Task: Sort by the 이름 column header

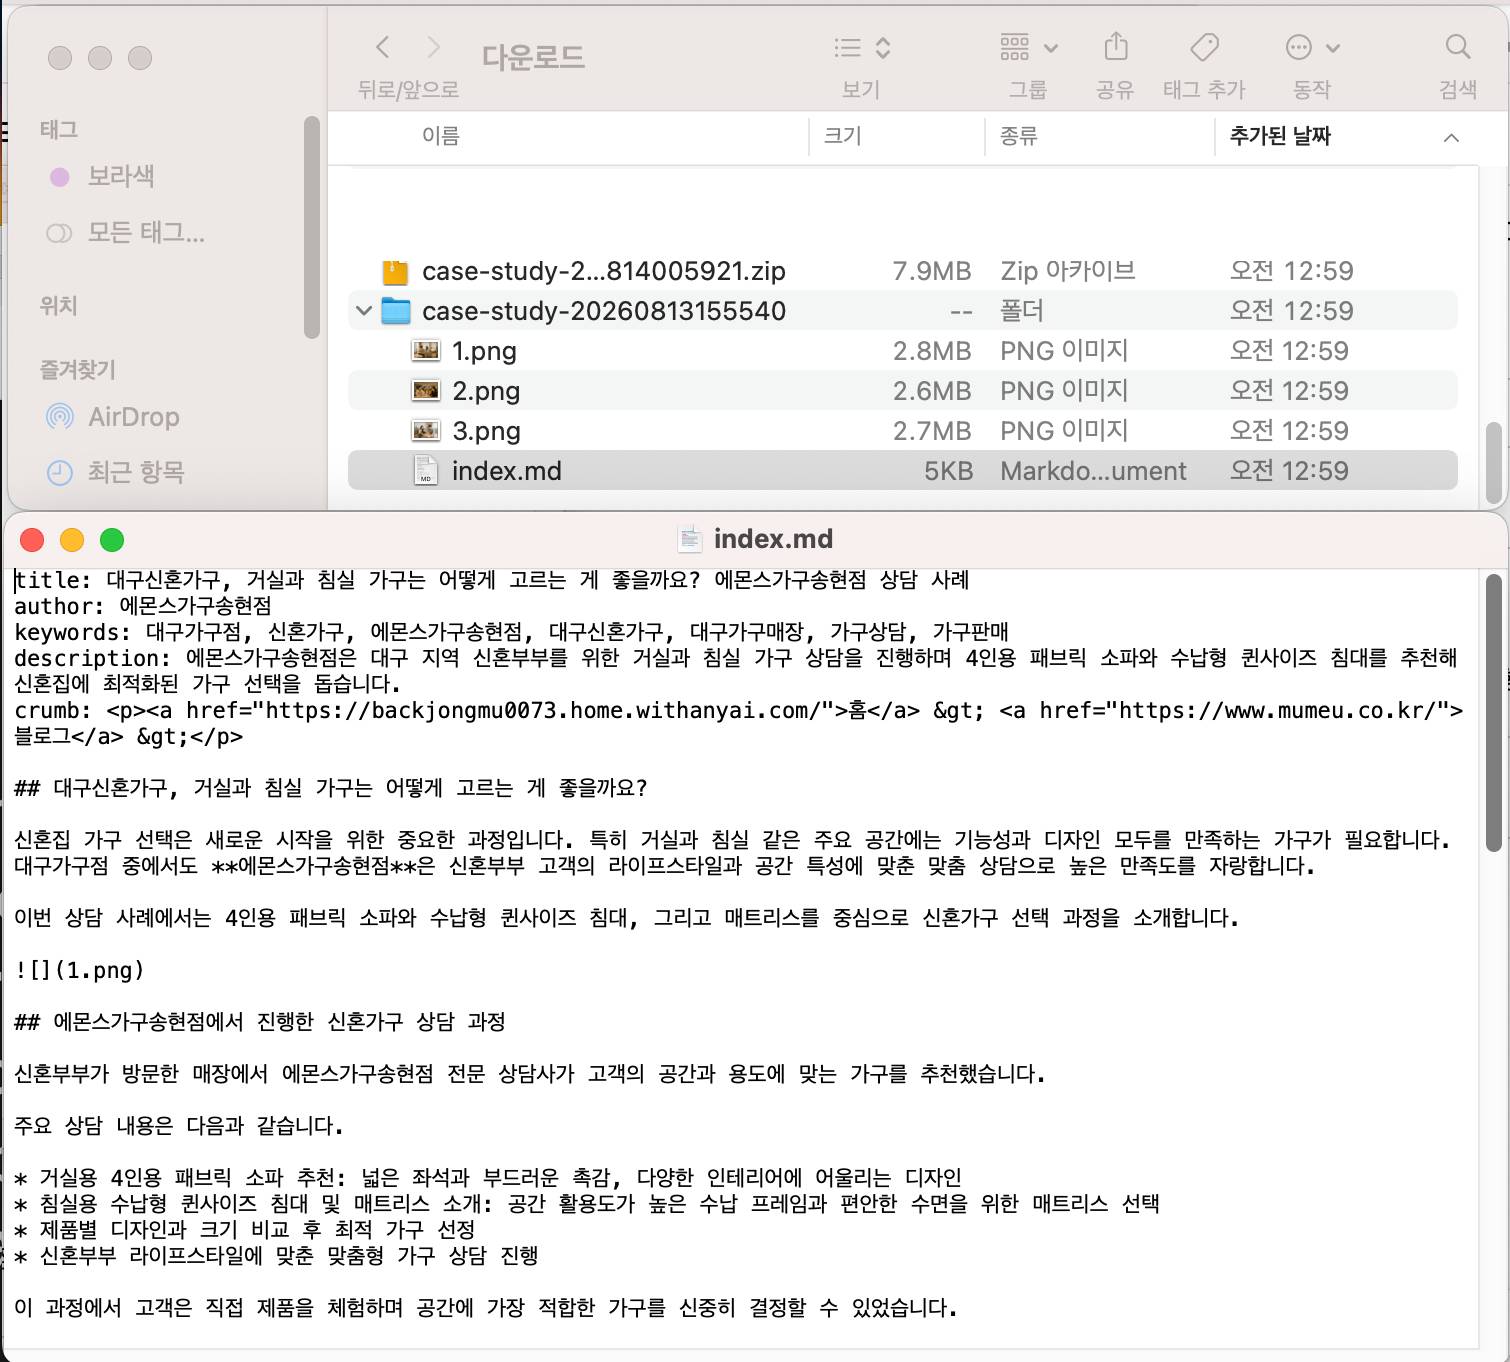Action: (x=441, y=136)
